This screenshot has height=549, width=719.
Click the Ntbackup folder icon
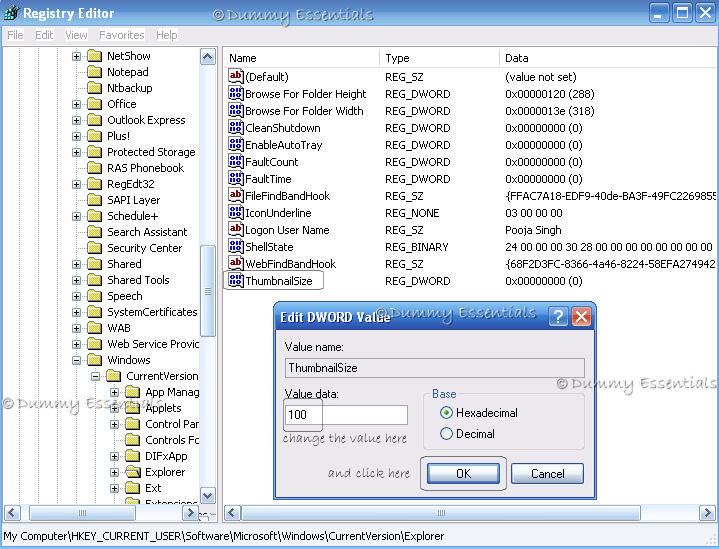[x=94, y=88]
